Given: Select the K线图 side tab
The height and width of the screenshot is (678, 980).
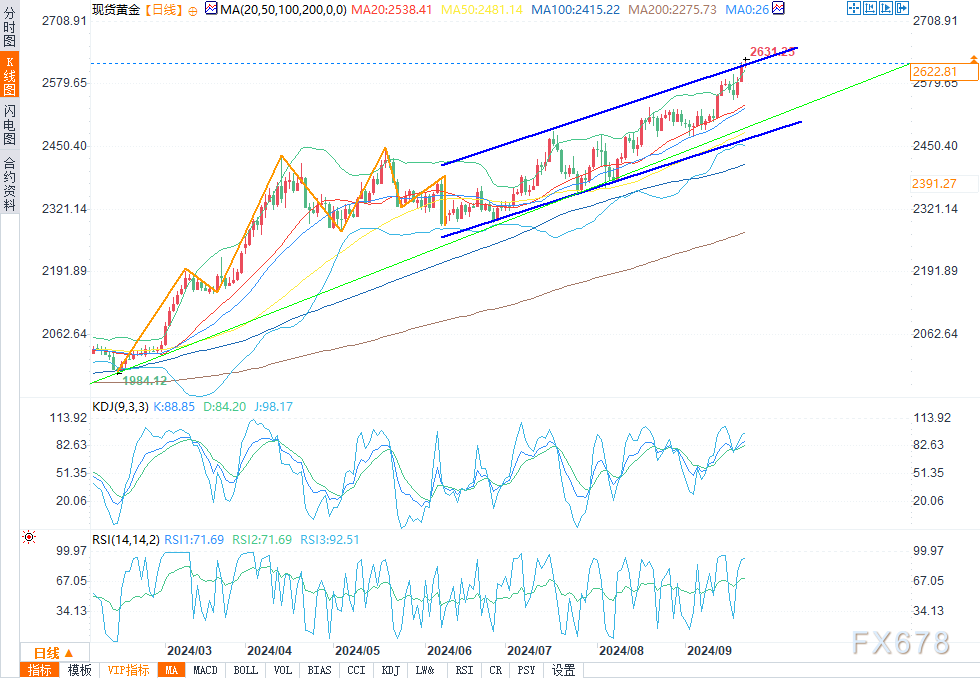Looking at the screenshot, I should 9,76.
